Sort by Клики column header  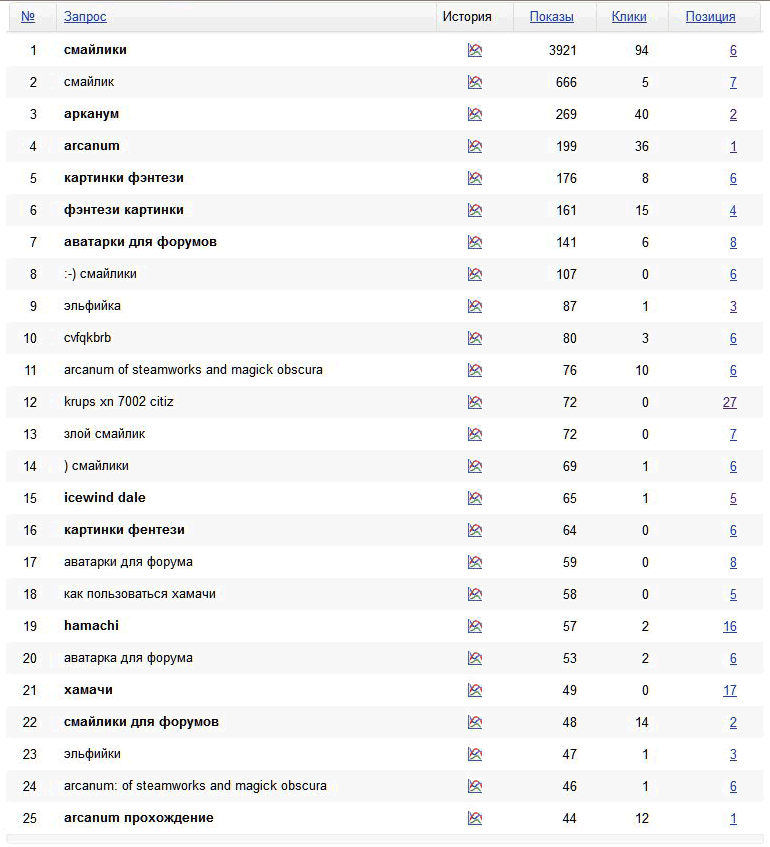pos(628,17)
